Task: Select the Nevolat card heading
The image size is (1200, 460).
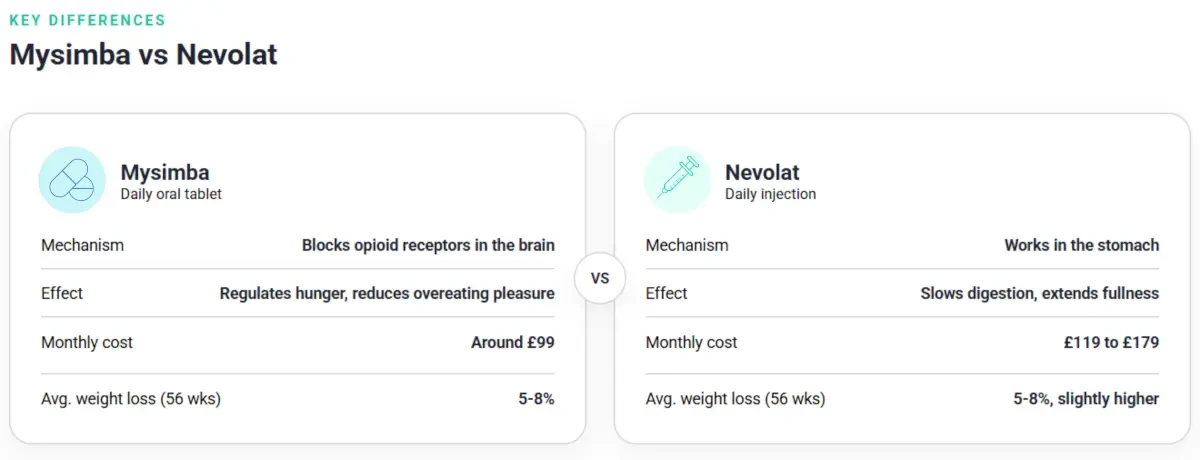Action: coord(762,172)
